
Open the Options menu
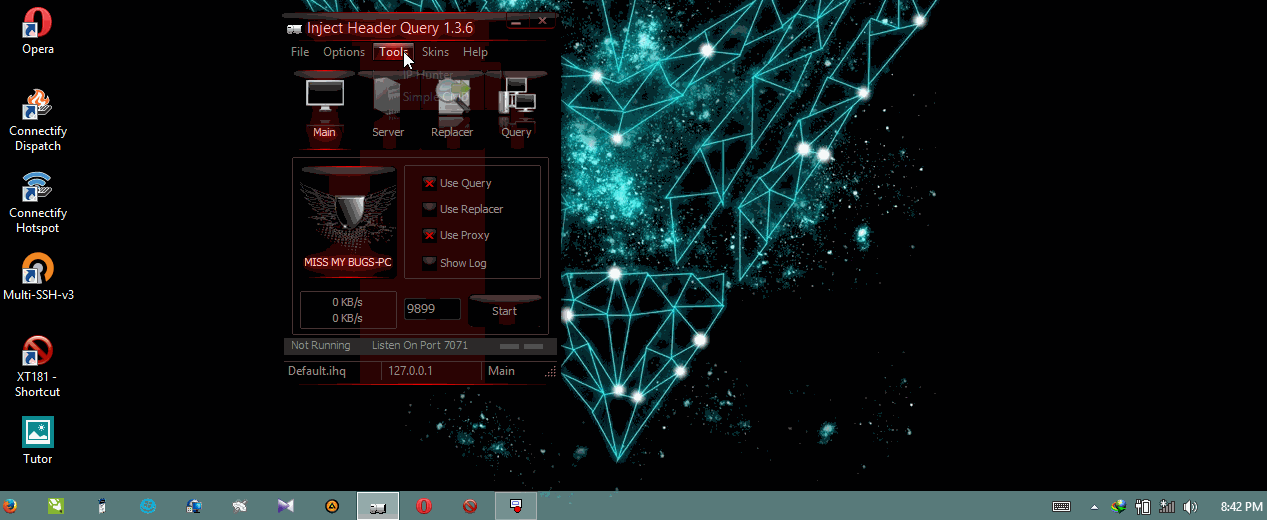[344, 52]
